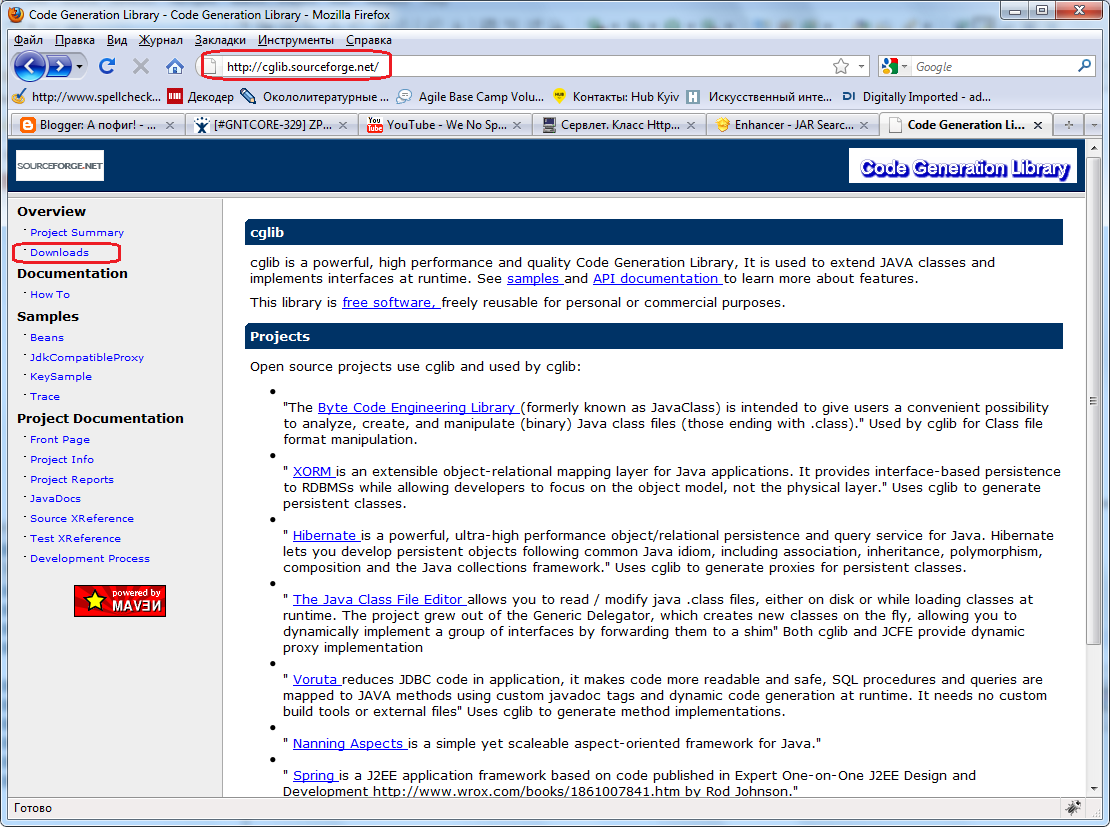Viewport: 1110px width, 827px height.
Task: Open the Справка menu
Action: [369, 40]
